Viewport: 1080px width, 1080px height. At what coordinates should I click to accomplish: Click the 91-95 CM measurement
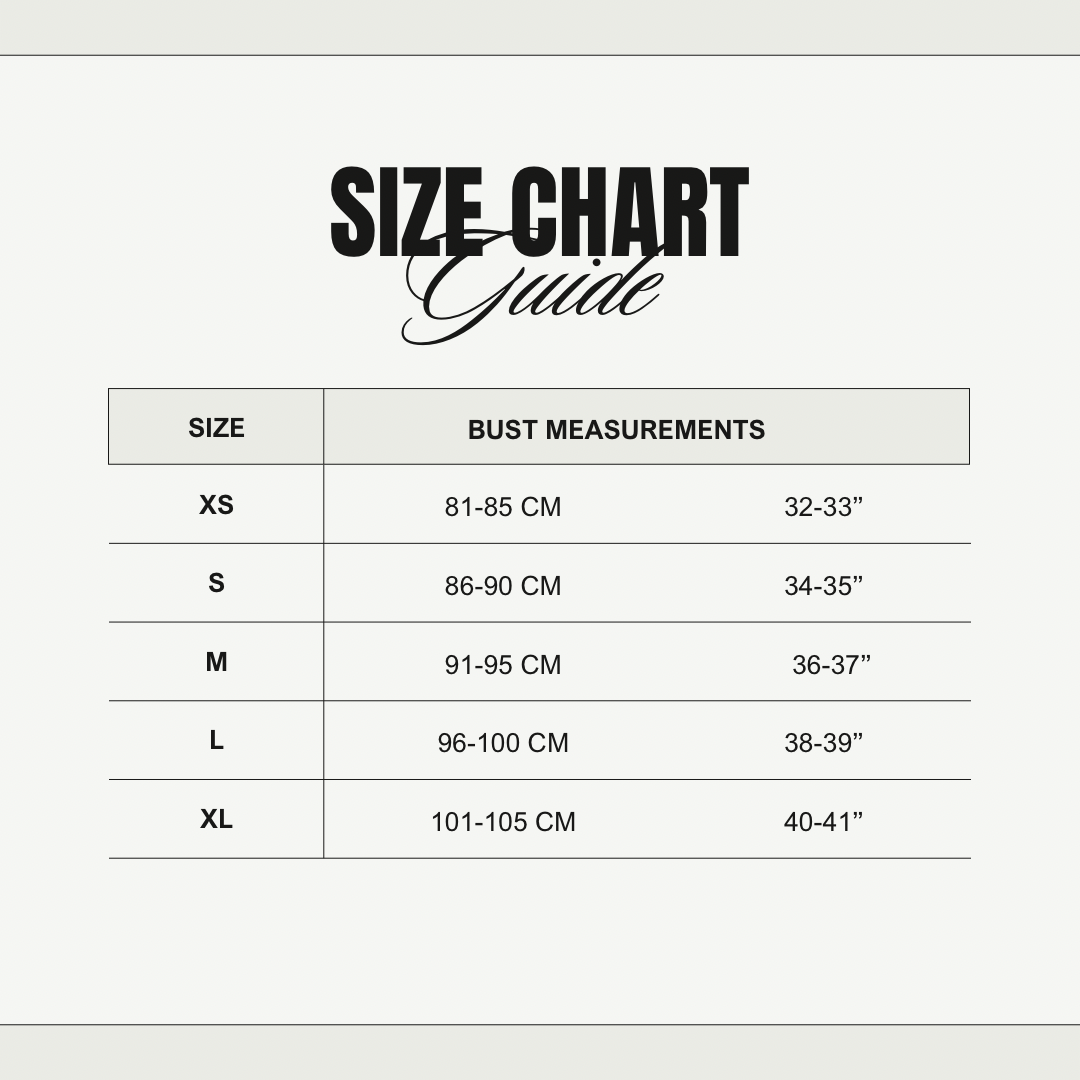click(503, 665)
